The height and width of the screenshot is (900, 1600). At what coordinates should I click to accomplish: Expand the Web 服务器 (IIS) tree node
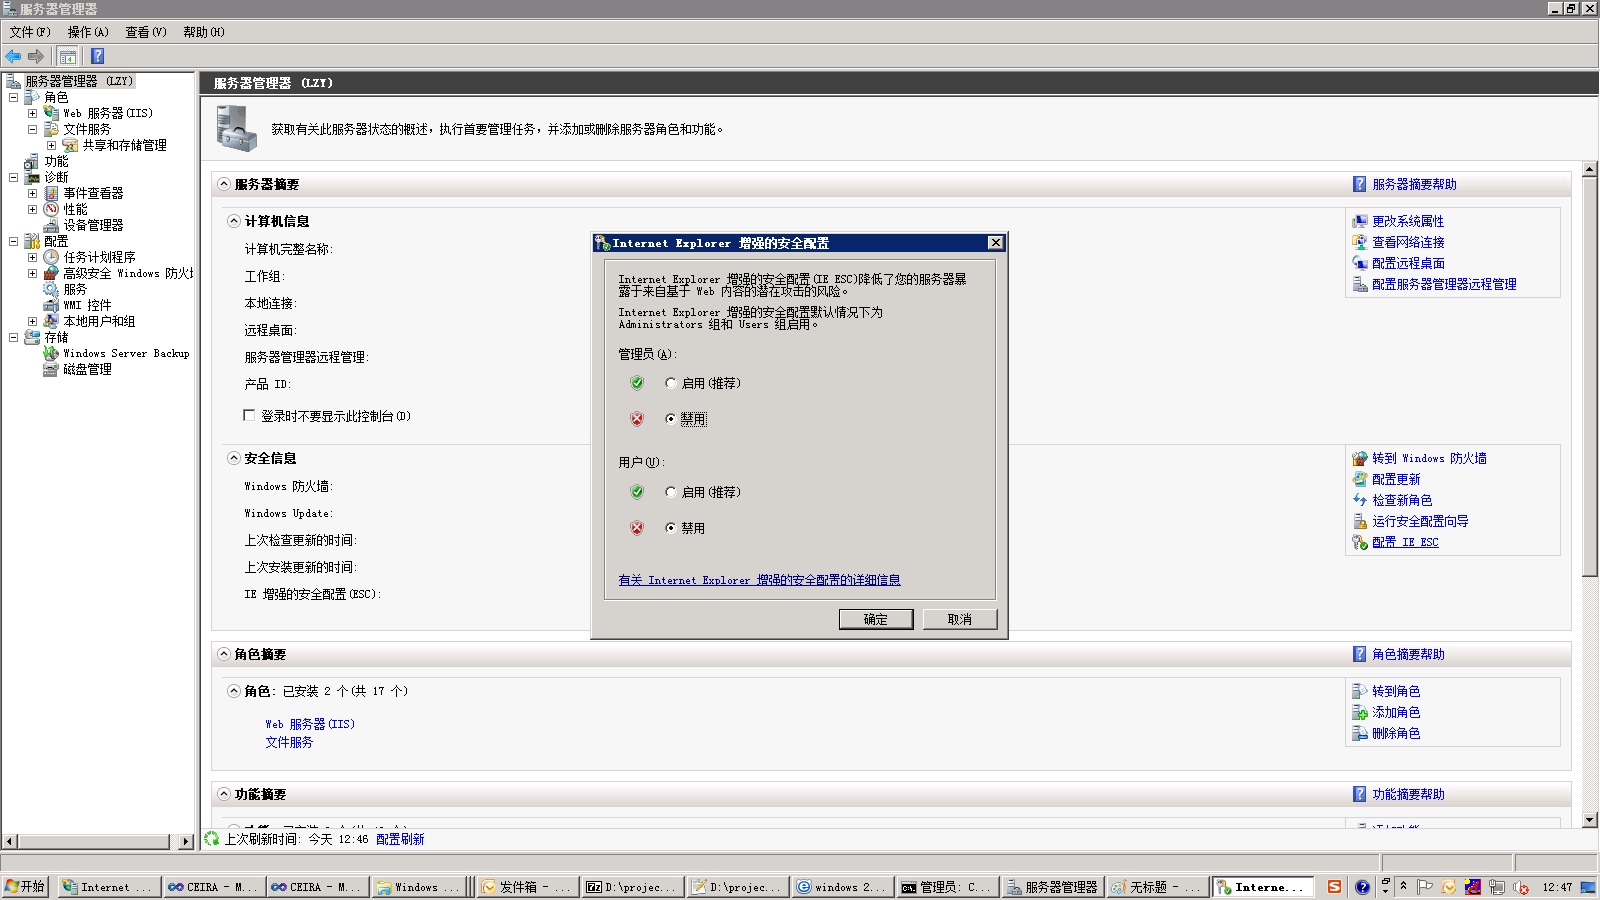(32, 113)
